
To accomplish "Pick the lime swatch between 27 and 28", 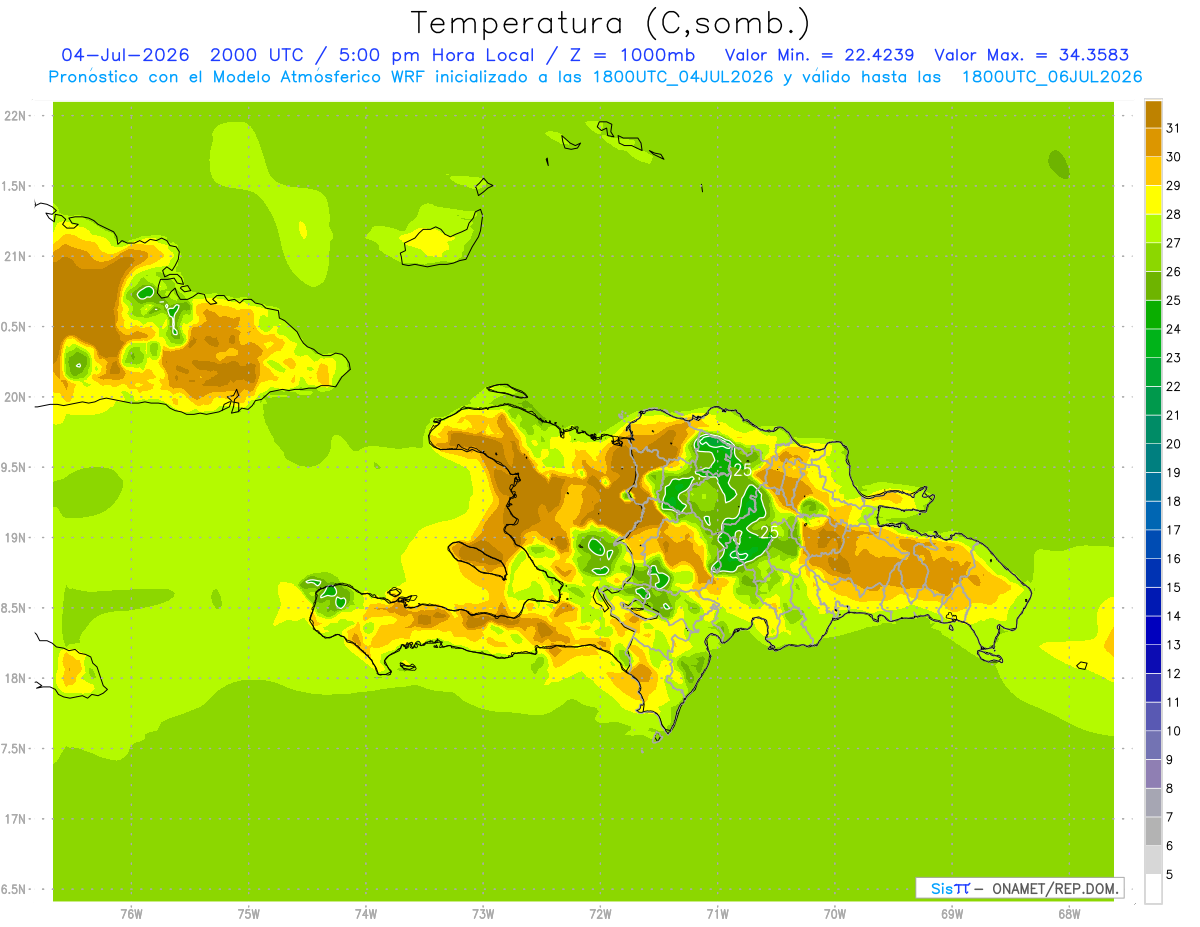I will pos(1153,228).
